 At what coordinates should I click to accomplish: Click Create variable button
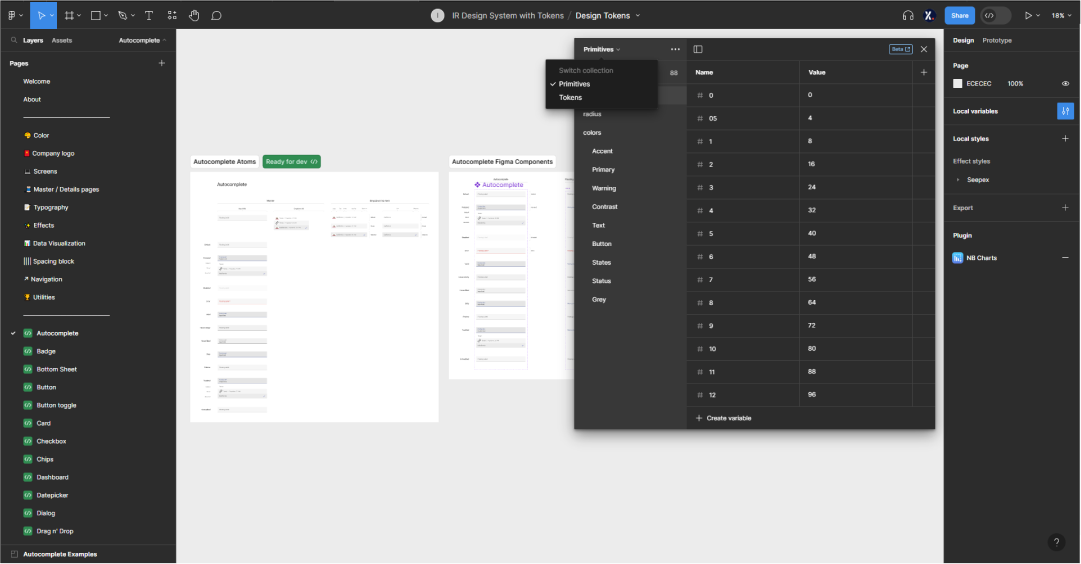[x=723, y=418]
